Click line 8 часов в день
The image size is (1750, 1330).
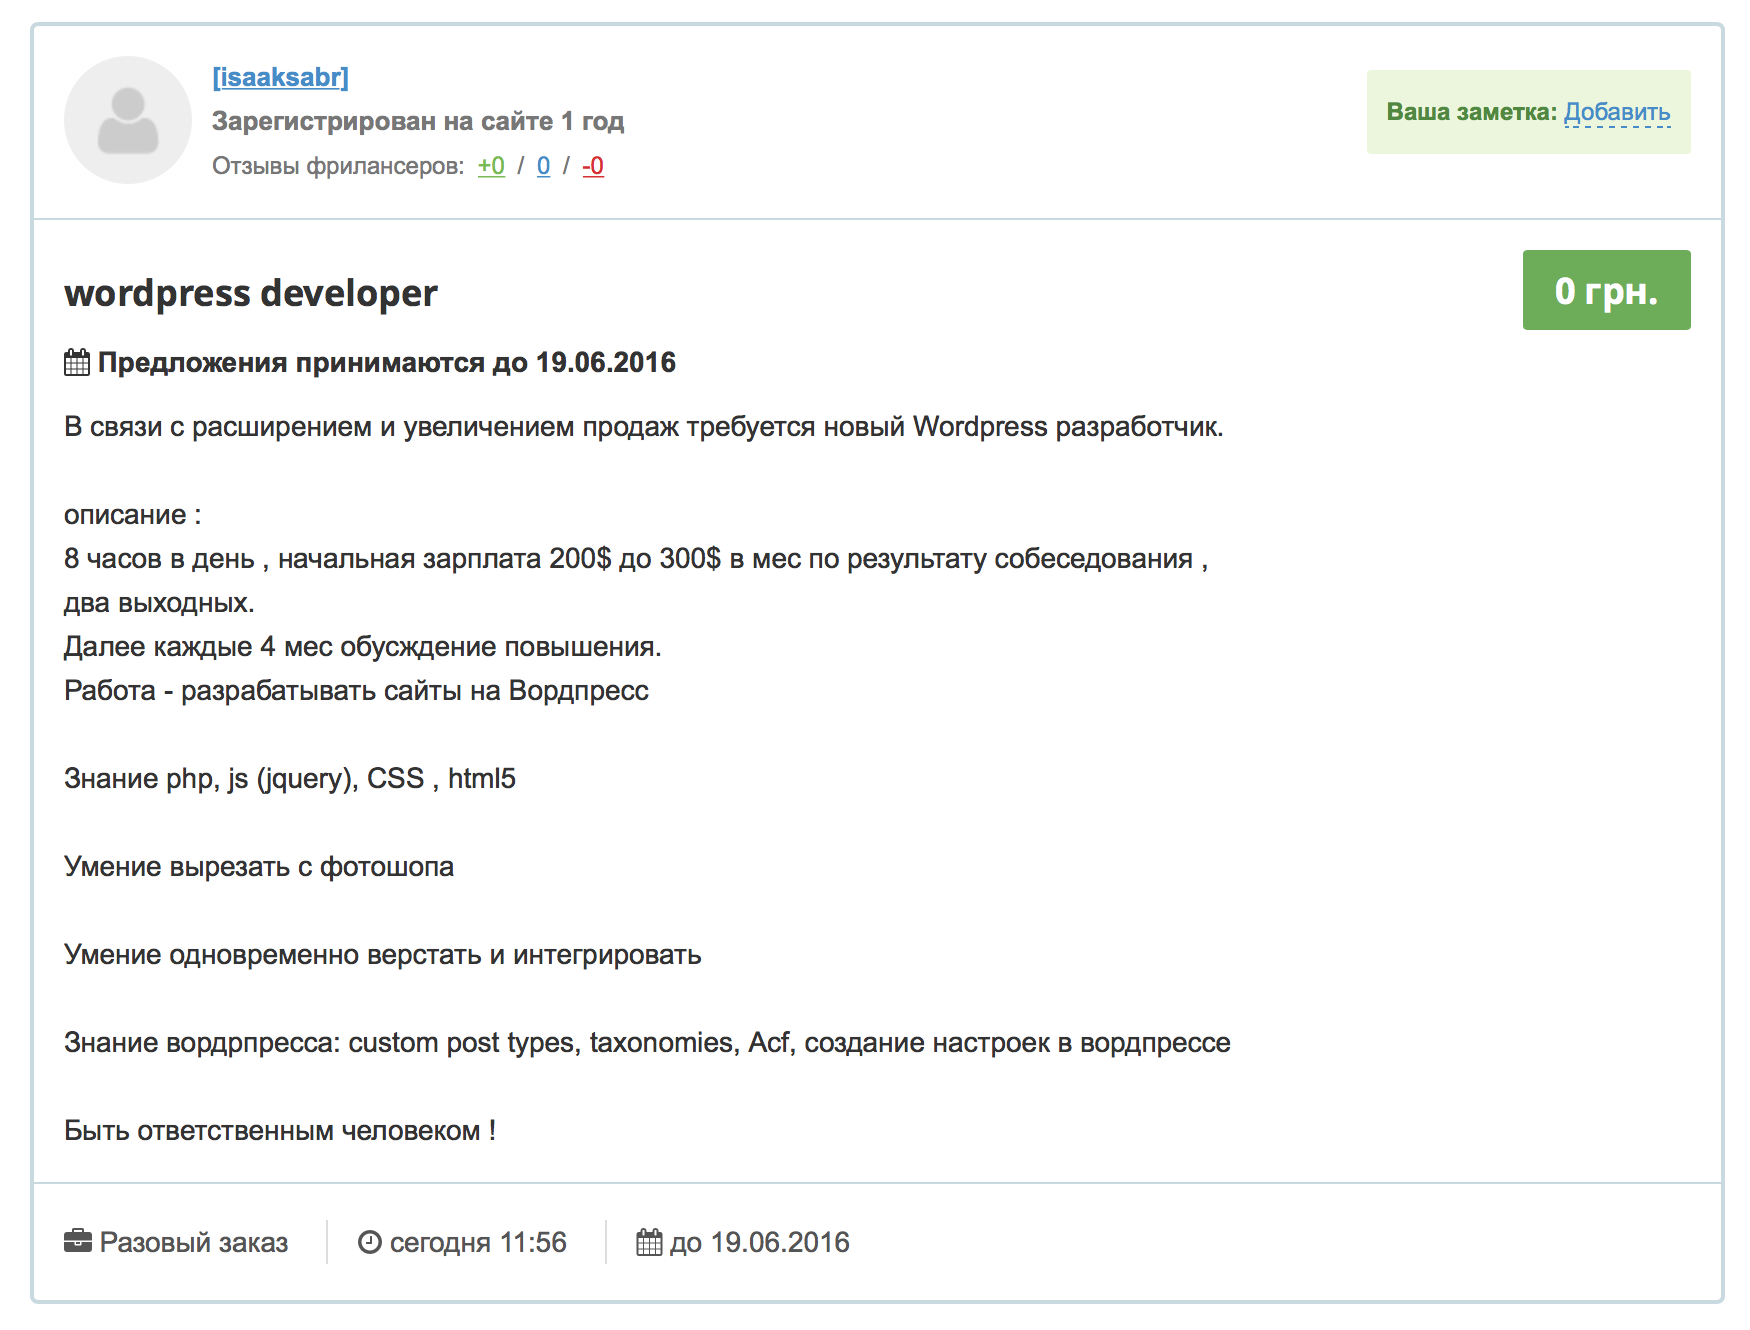pyautogui.click(x=636, y=558)
